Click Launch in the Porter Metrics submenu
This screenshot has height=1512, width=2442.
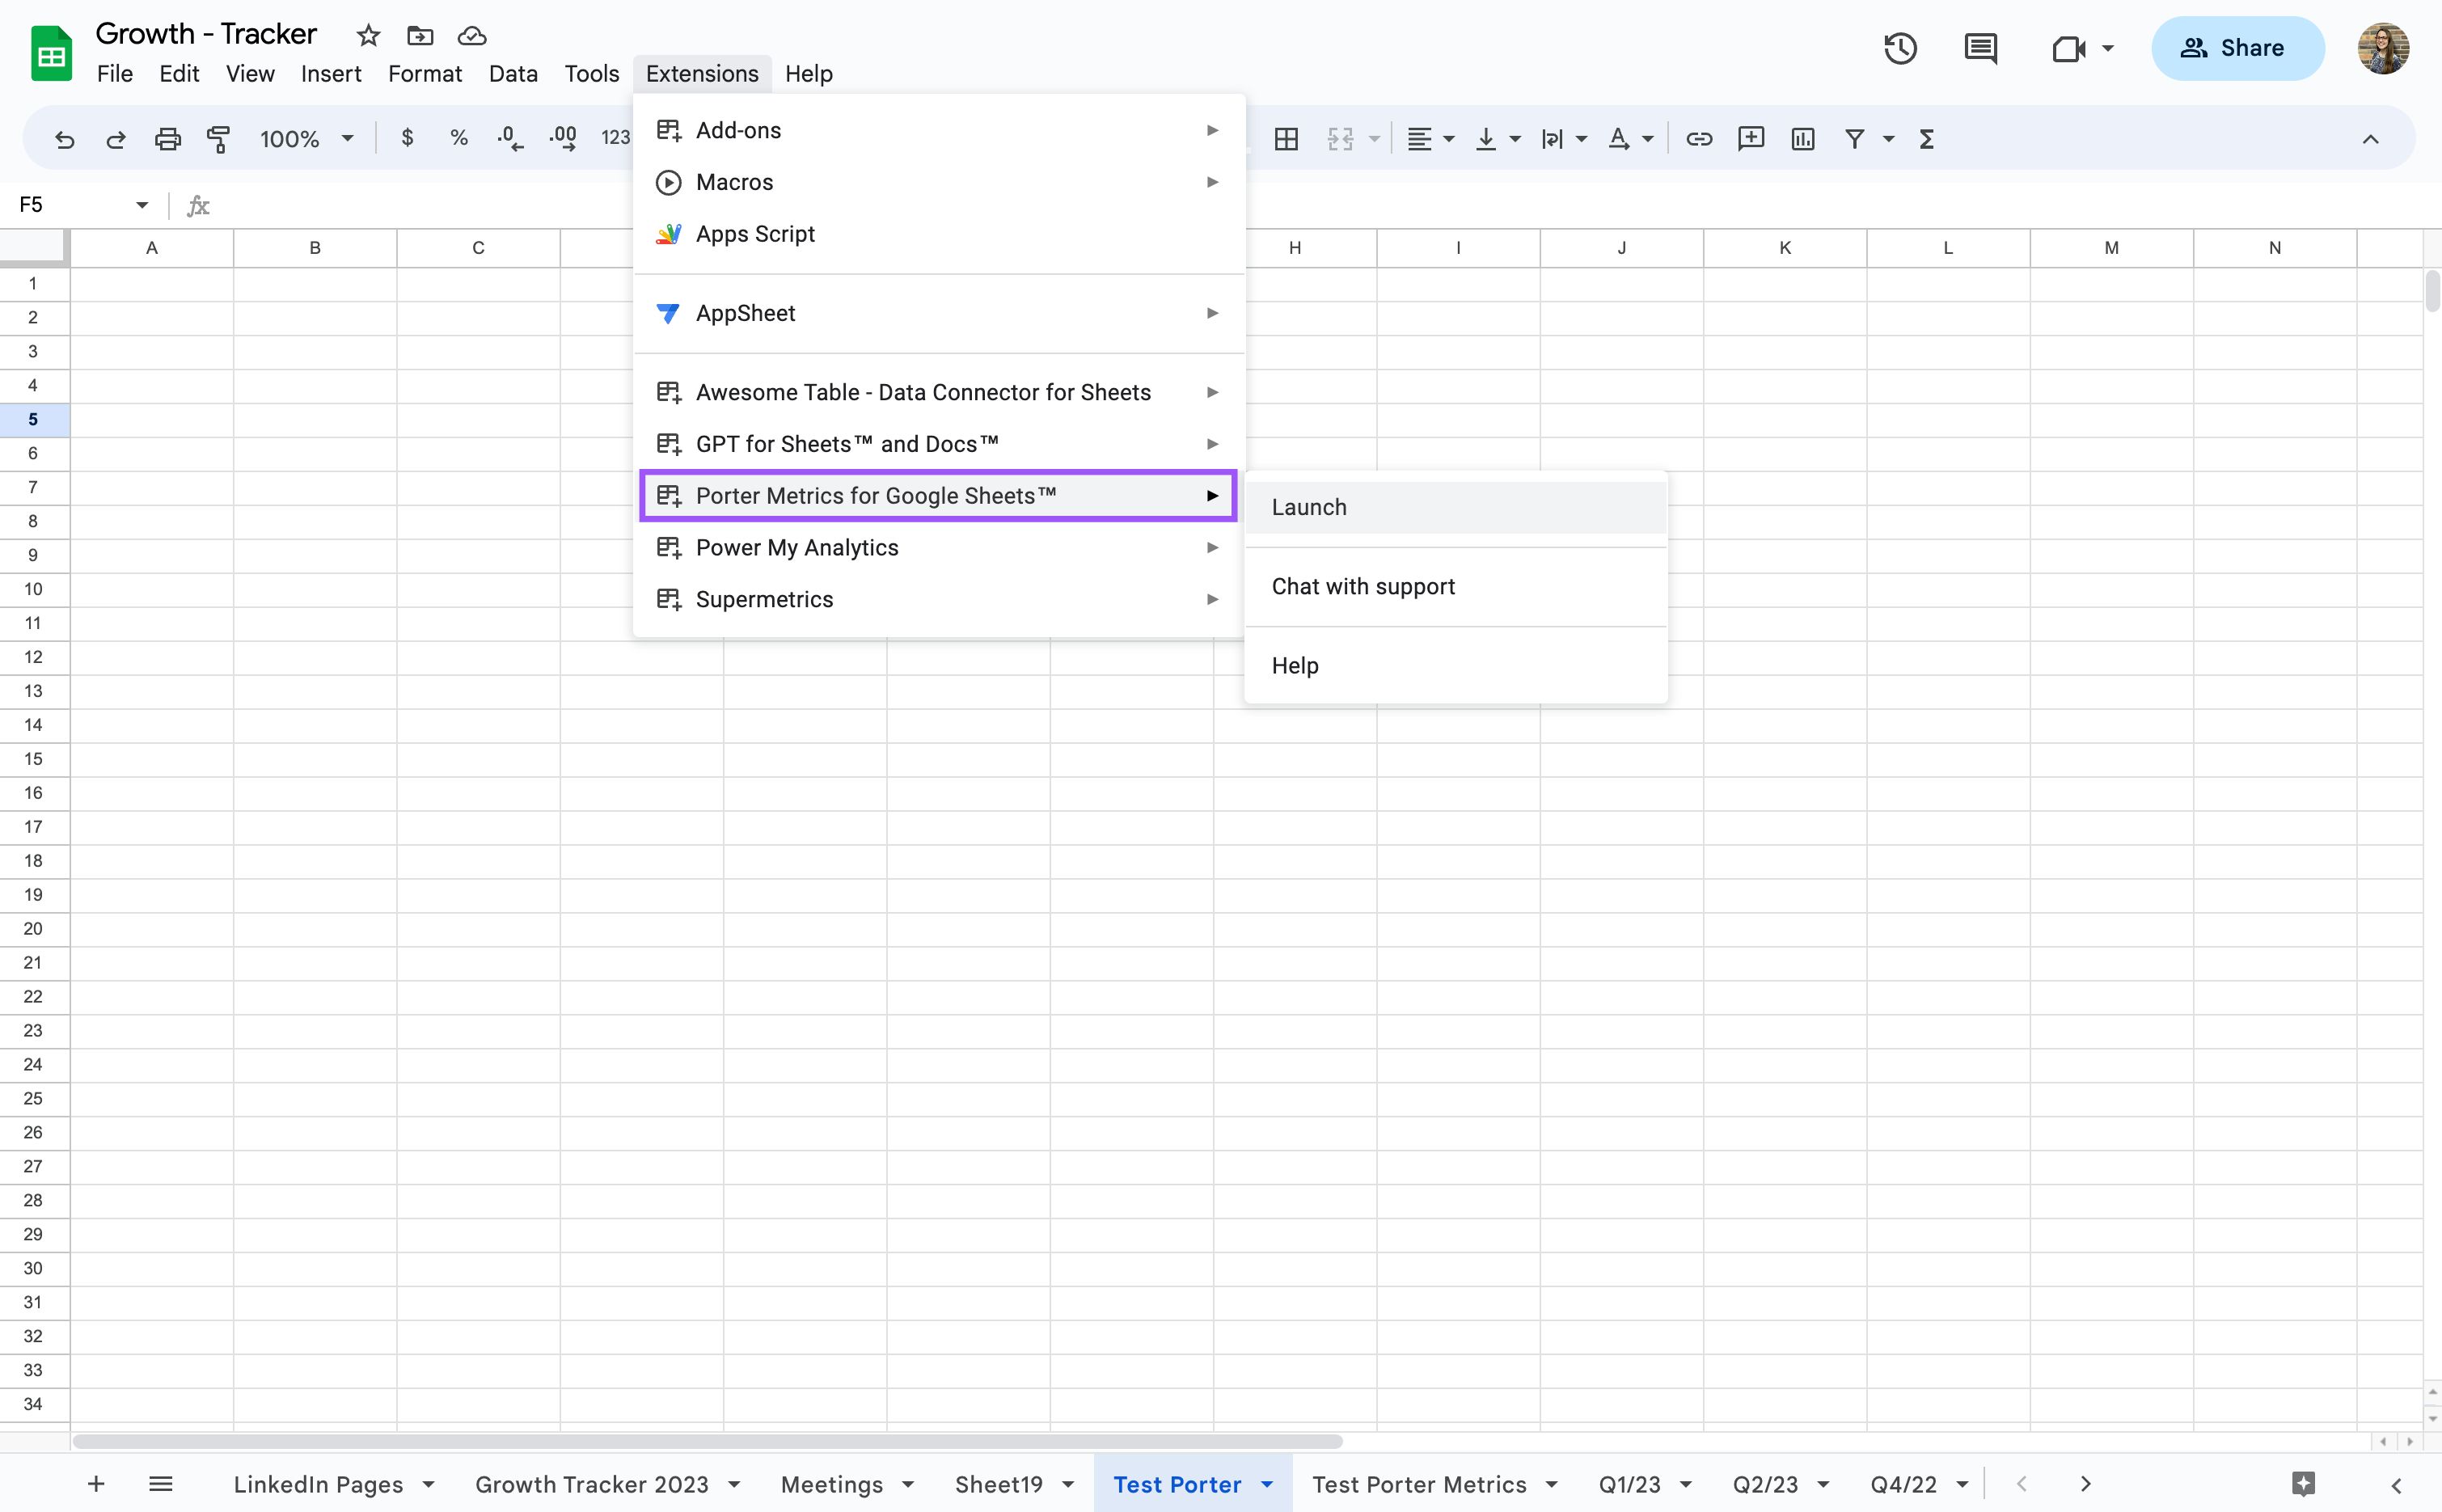point(1456,507)
